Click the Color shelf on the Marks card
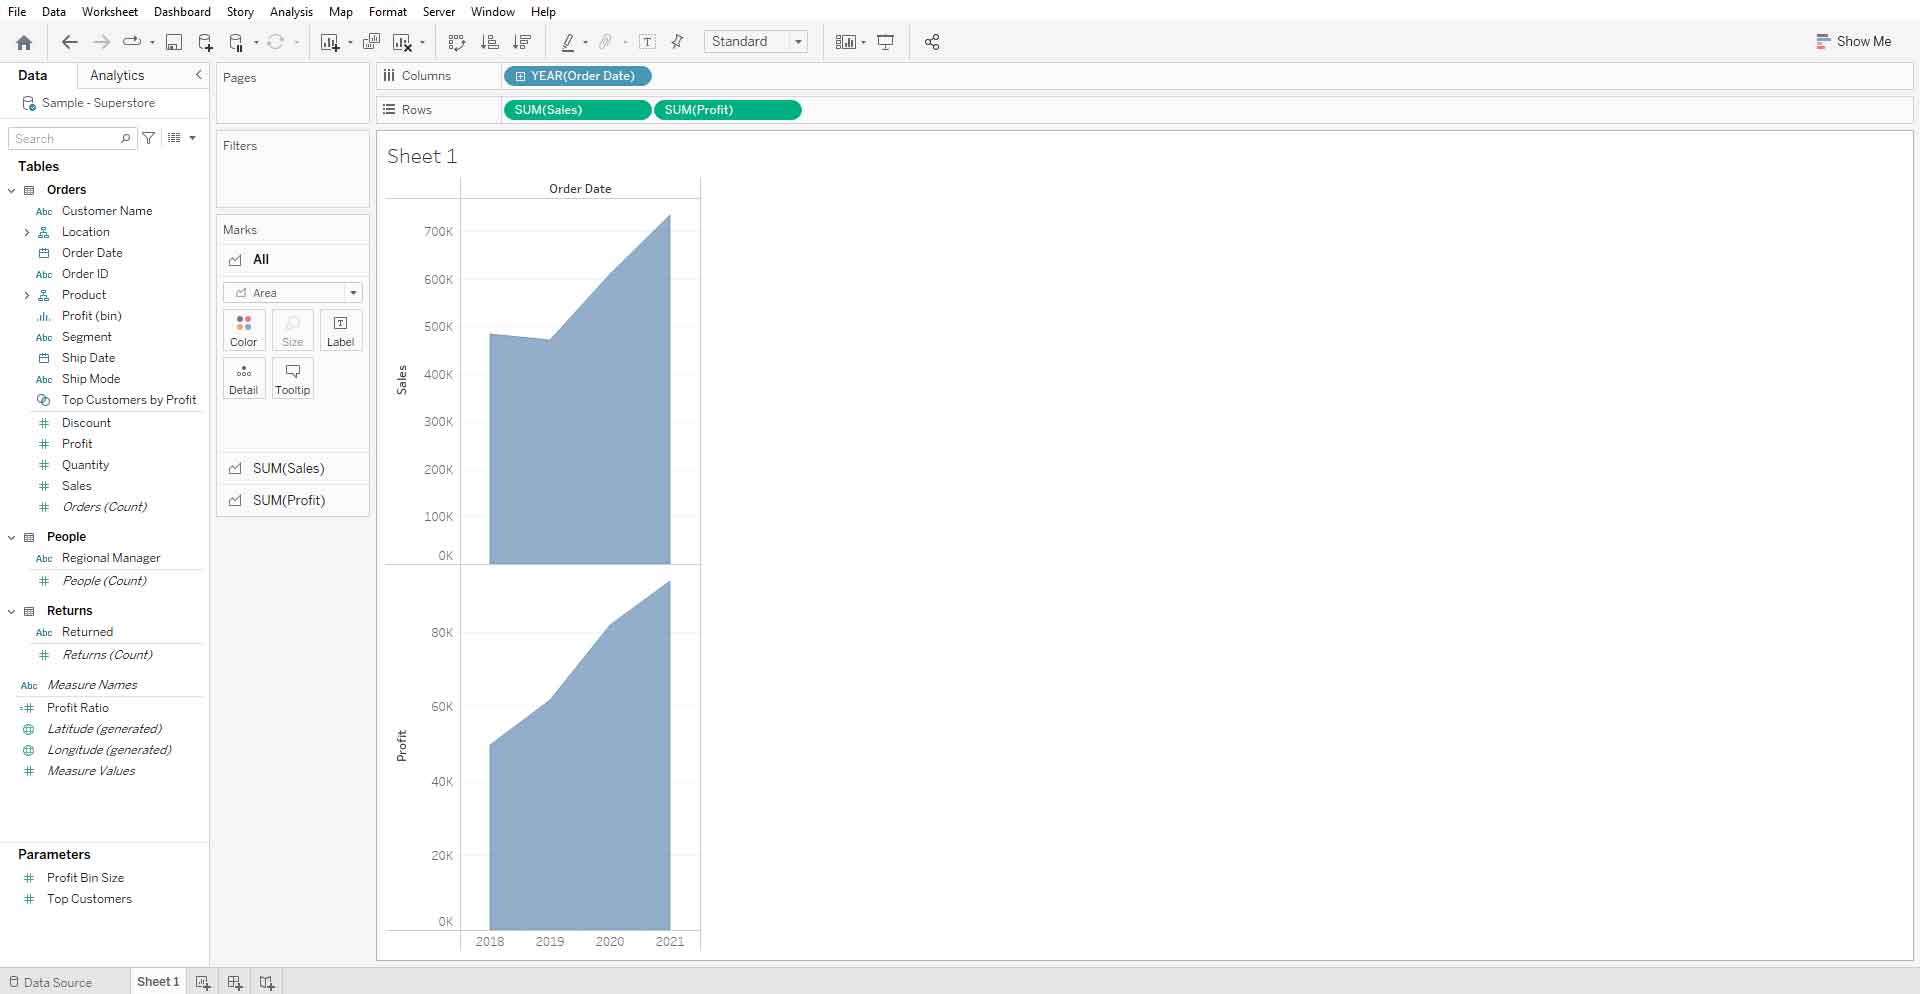The image size is (1920, 994). coord(243,330)
